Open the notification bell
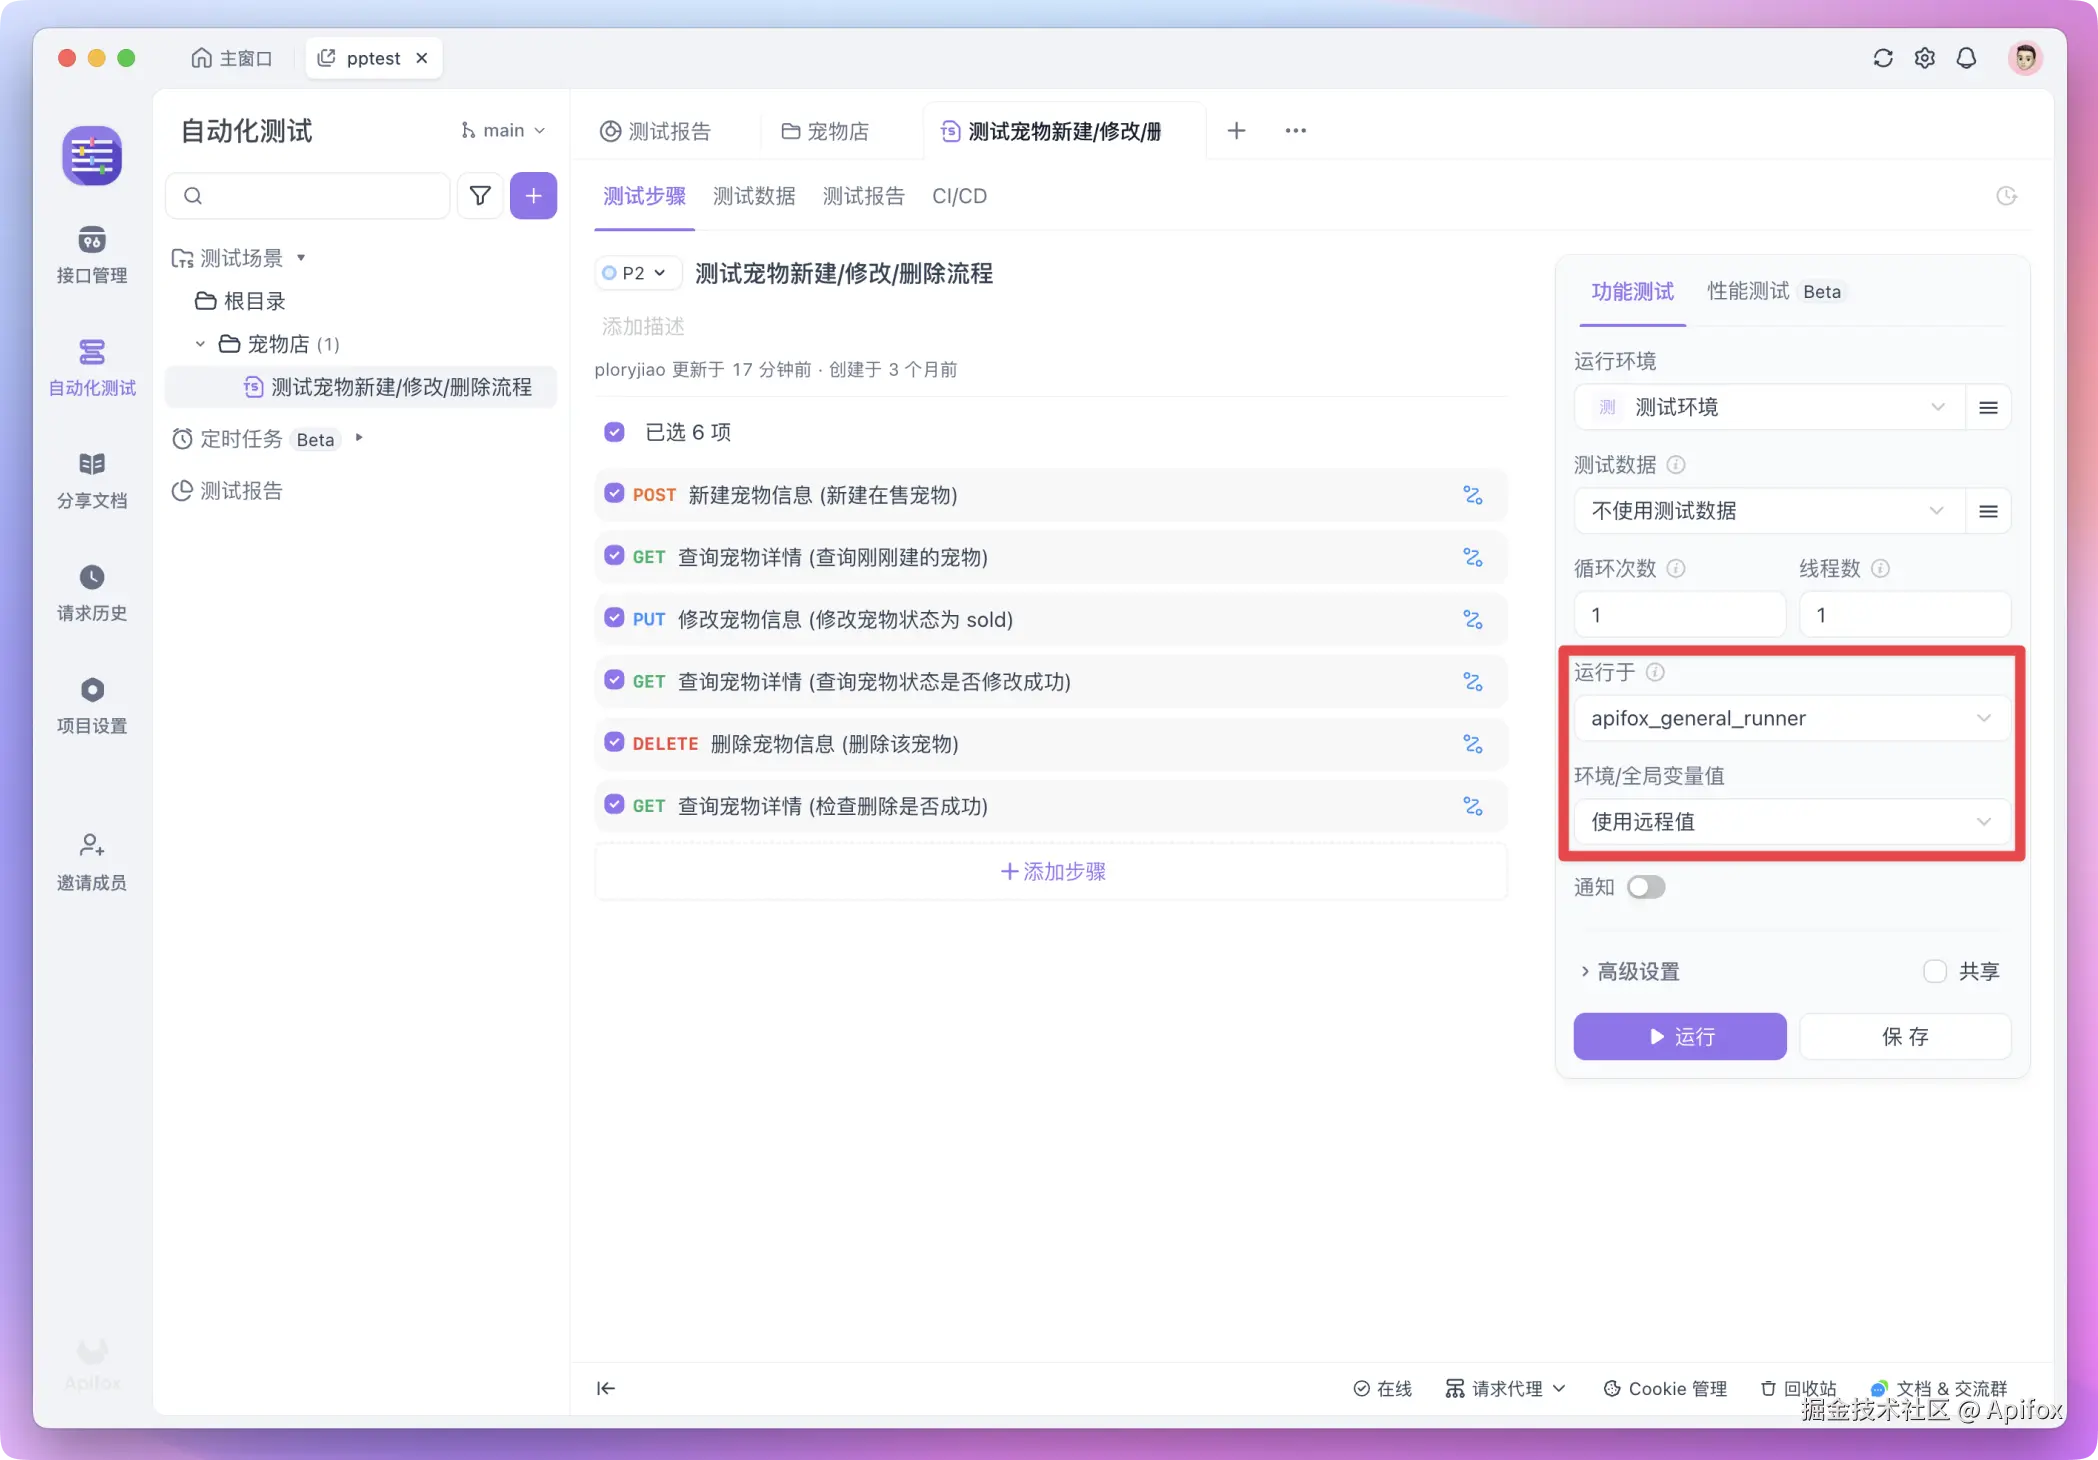This screenshot has height=1460, width=2098. click(x=1966, y=58)
